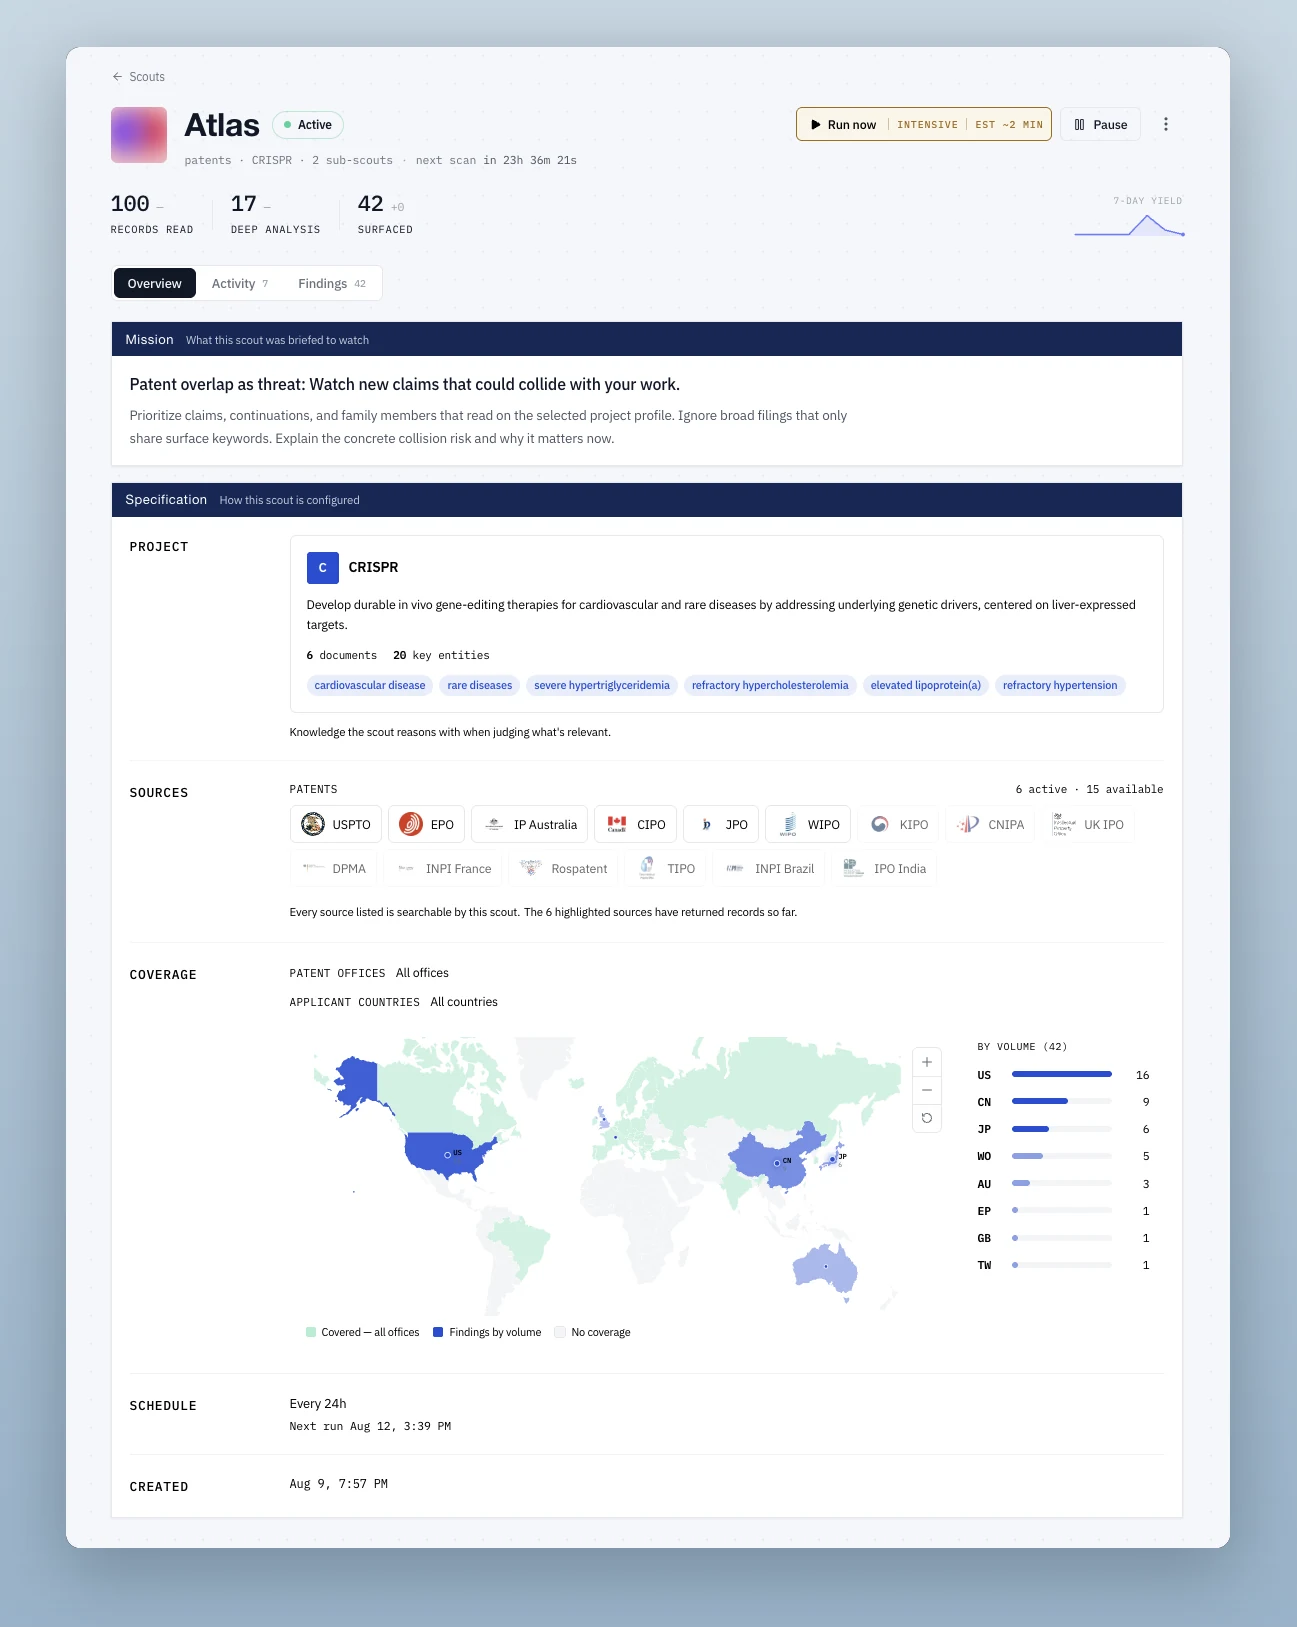Click the '42' surfaced value
The height and width of the screenshot is (1627, 1297).
[x=370, y=204]
